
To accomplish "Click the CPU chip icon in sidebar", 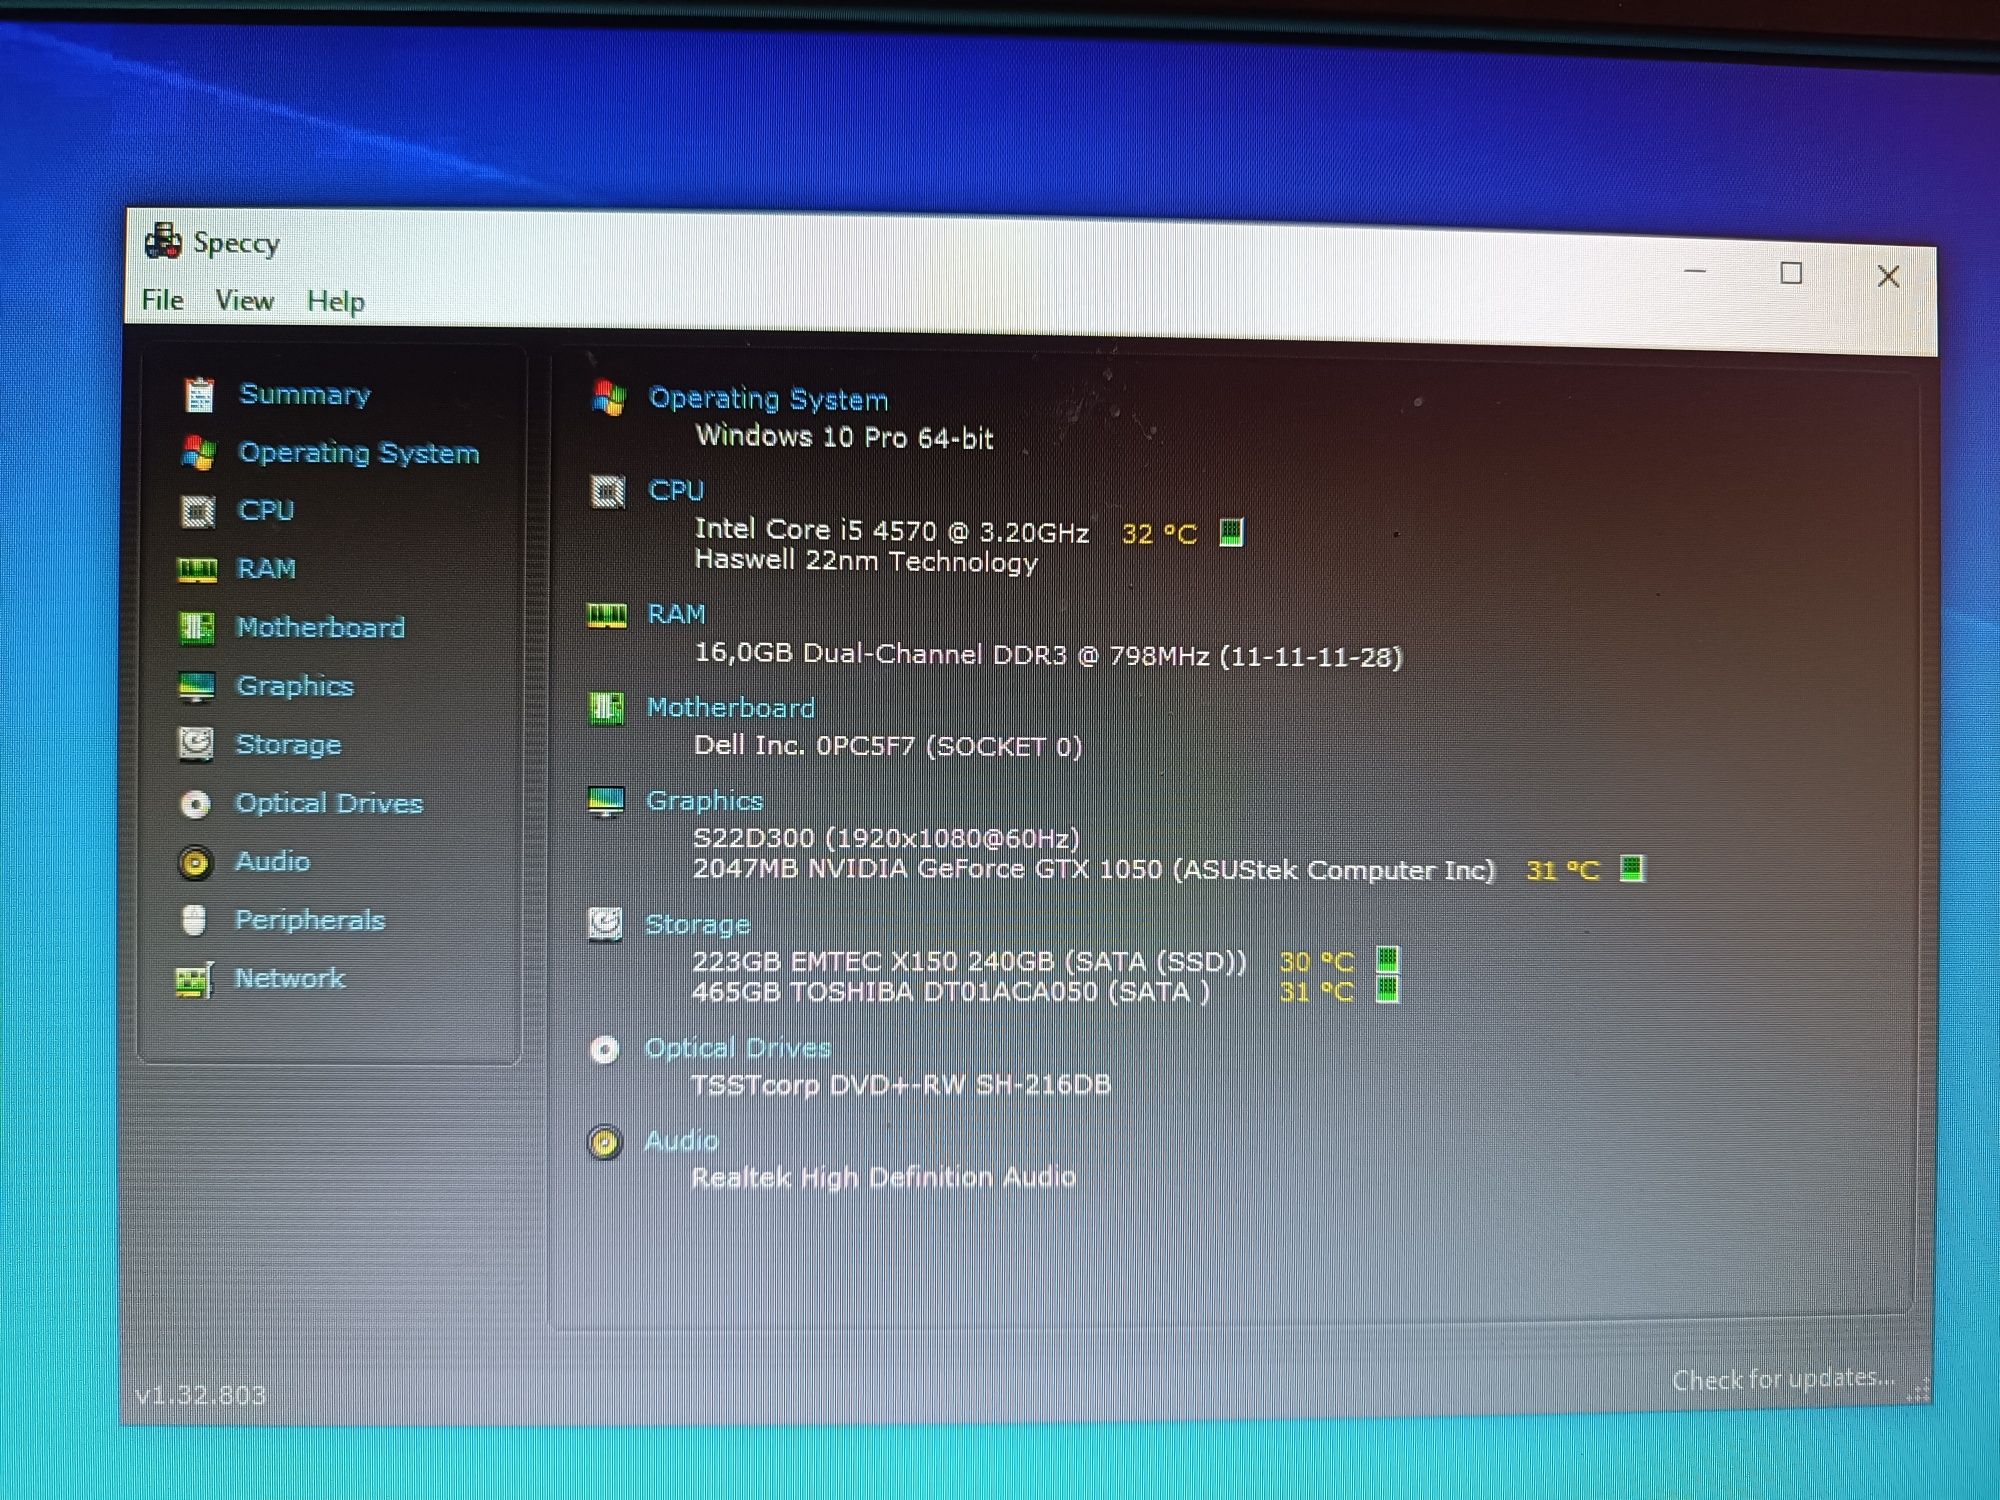I will pyautogui.click(x=197, y=511).
